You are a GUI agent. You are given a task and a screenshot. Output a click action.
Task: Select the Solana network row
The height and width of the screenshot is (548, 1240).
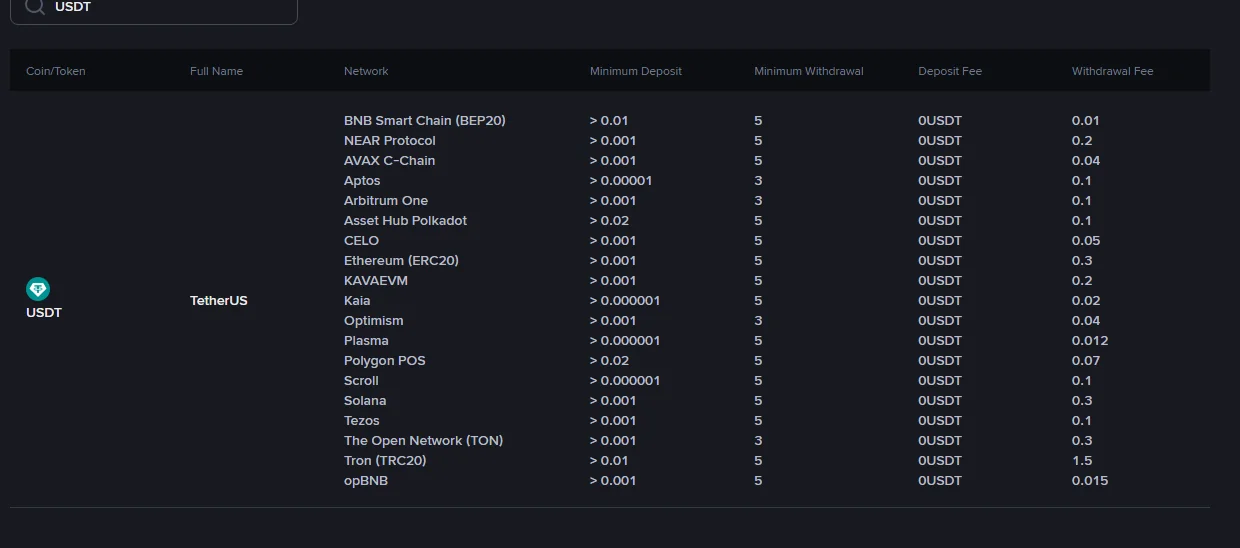coord(365,400)
